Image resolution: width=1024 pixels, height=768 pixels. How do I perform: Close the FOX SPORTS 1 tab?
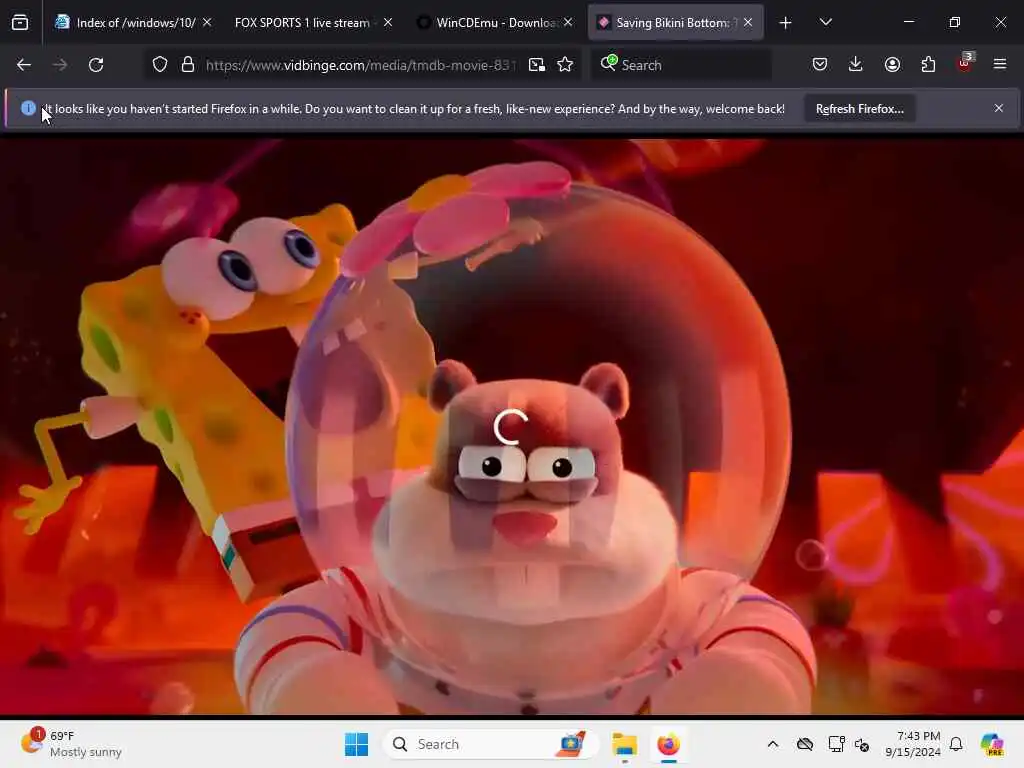[x=388, y=23]
